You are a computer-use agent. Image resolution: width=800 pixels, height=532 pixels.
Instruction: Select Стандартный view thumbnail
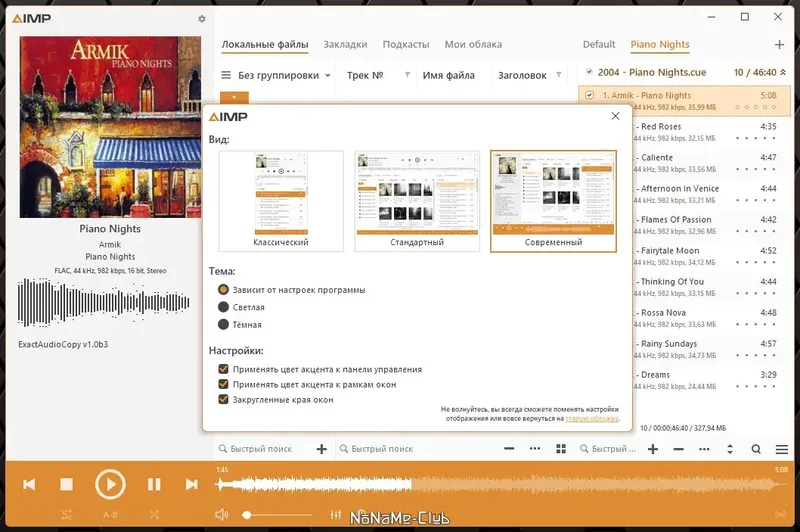click(x=417, y=201)
